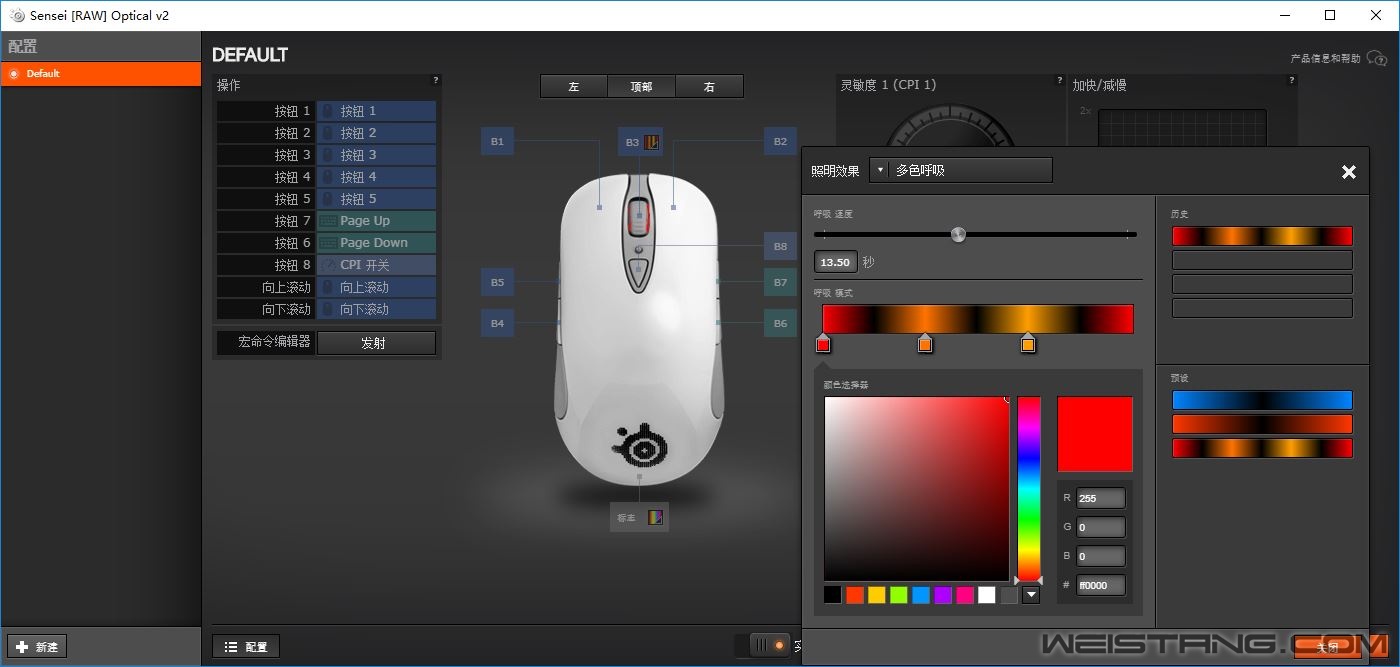Click the hex color field ff0000
This screenshot has height=667, width=1400.
1100,585
